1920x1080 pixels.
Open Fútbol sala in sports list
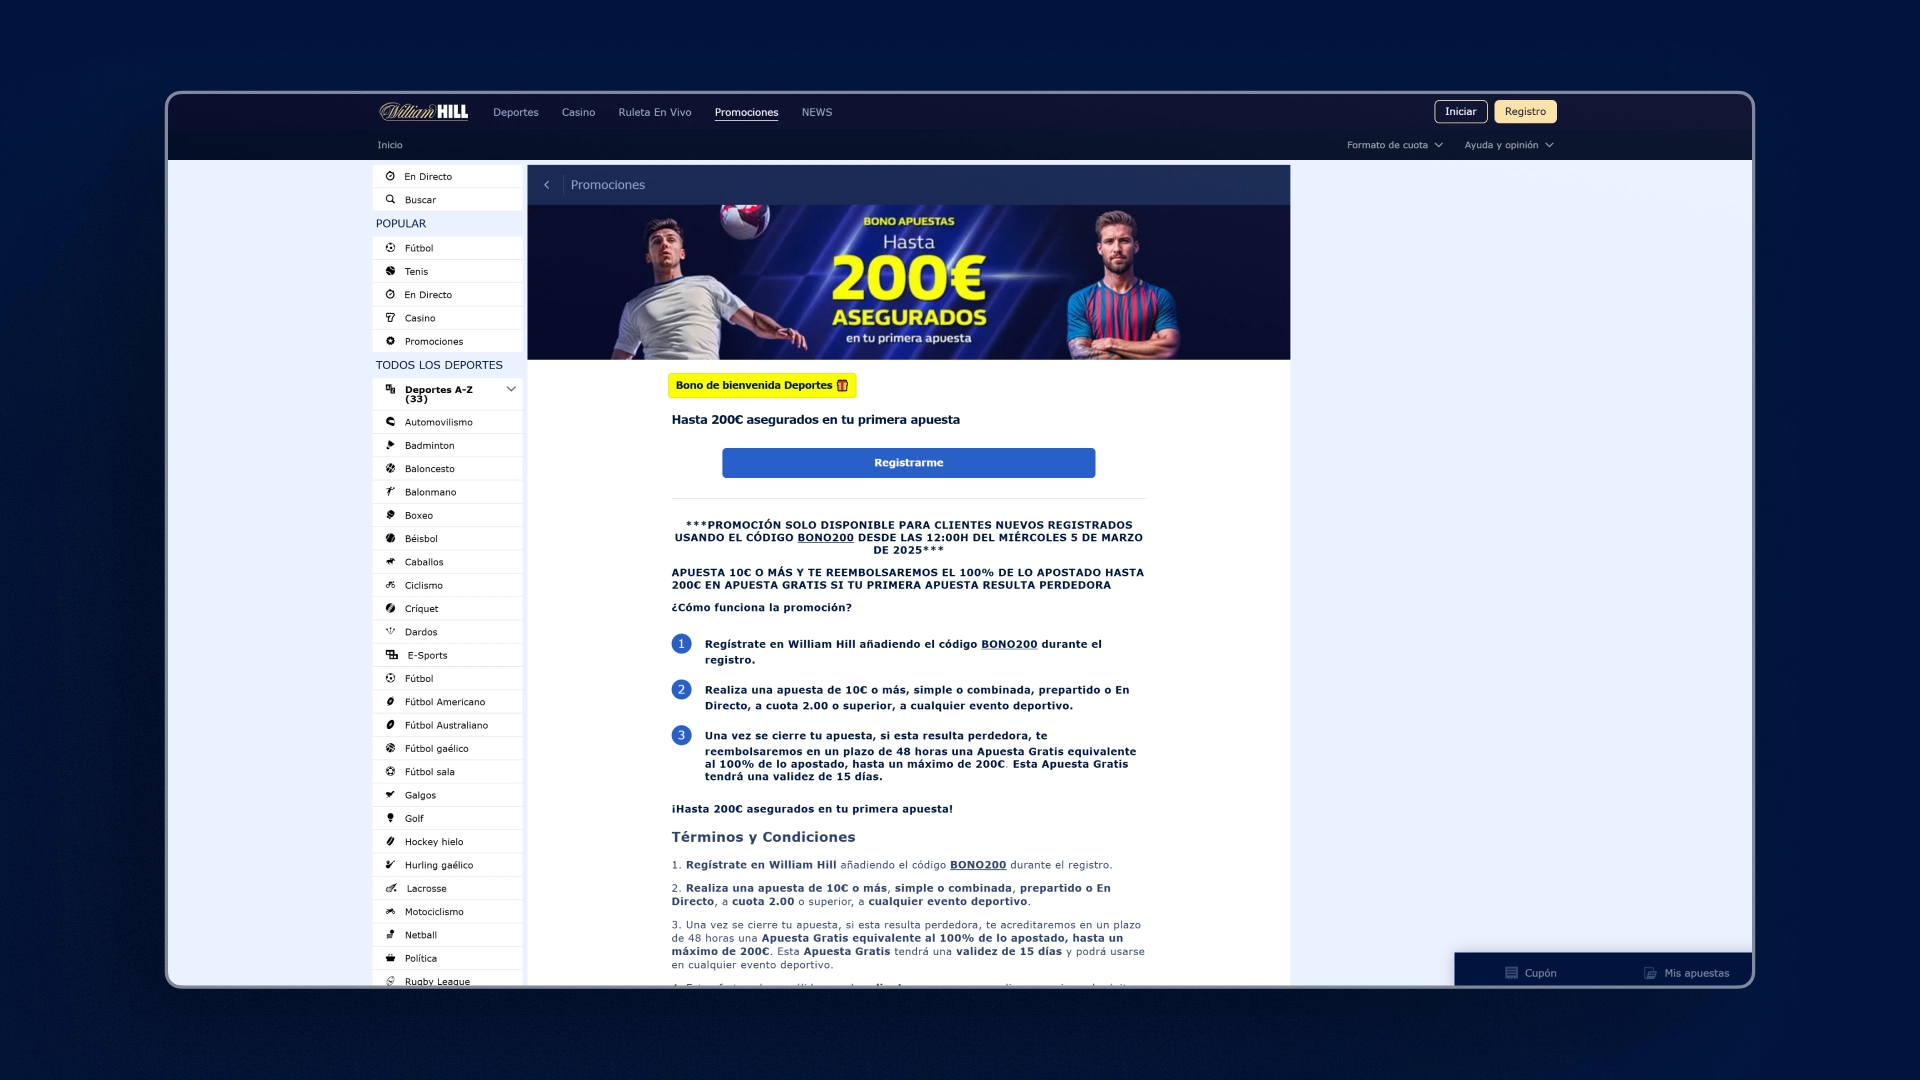(x=448, y=772)
